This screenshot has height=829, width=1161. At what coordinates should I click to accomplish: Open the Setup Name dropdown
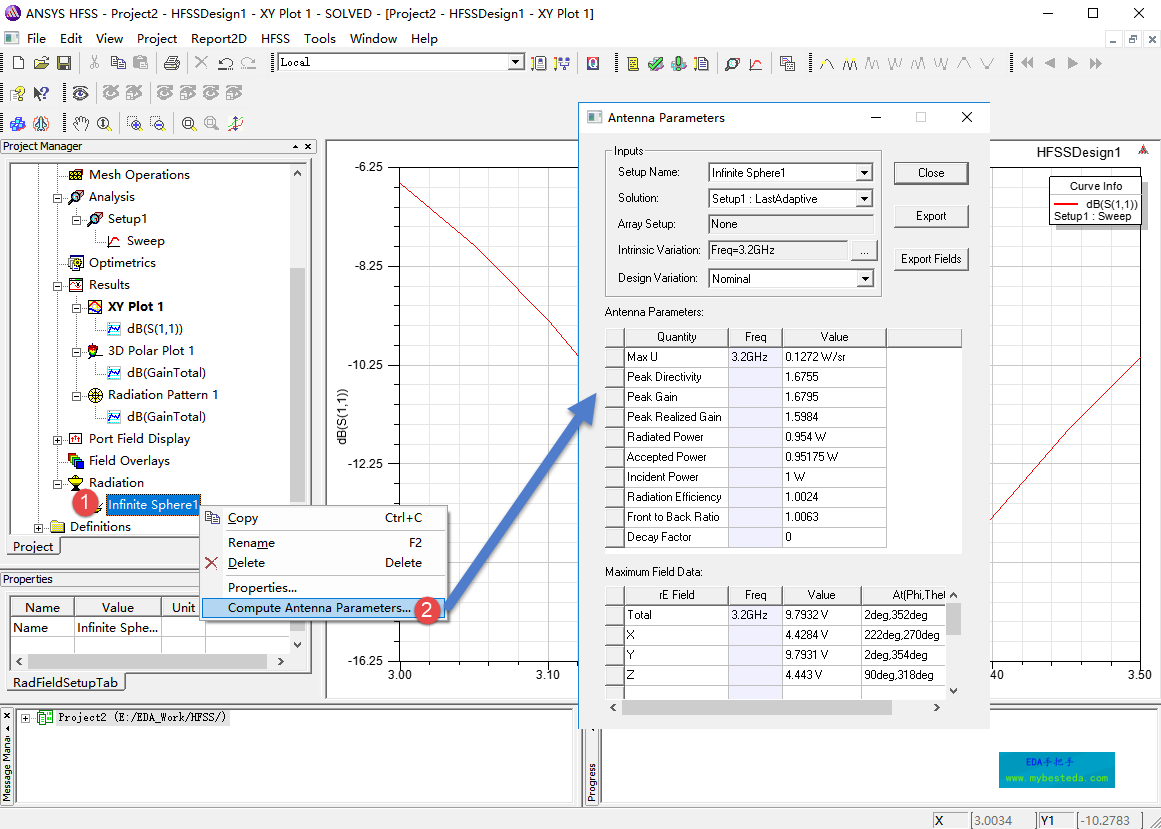[864, 173]
